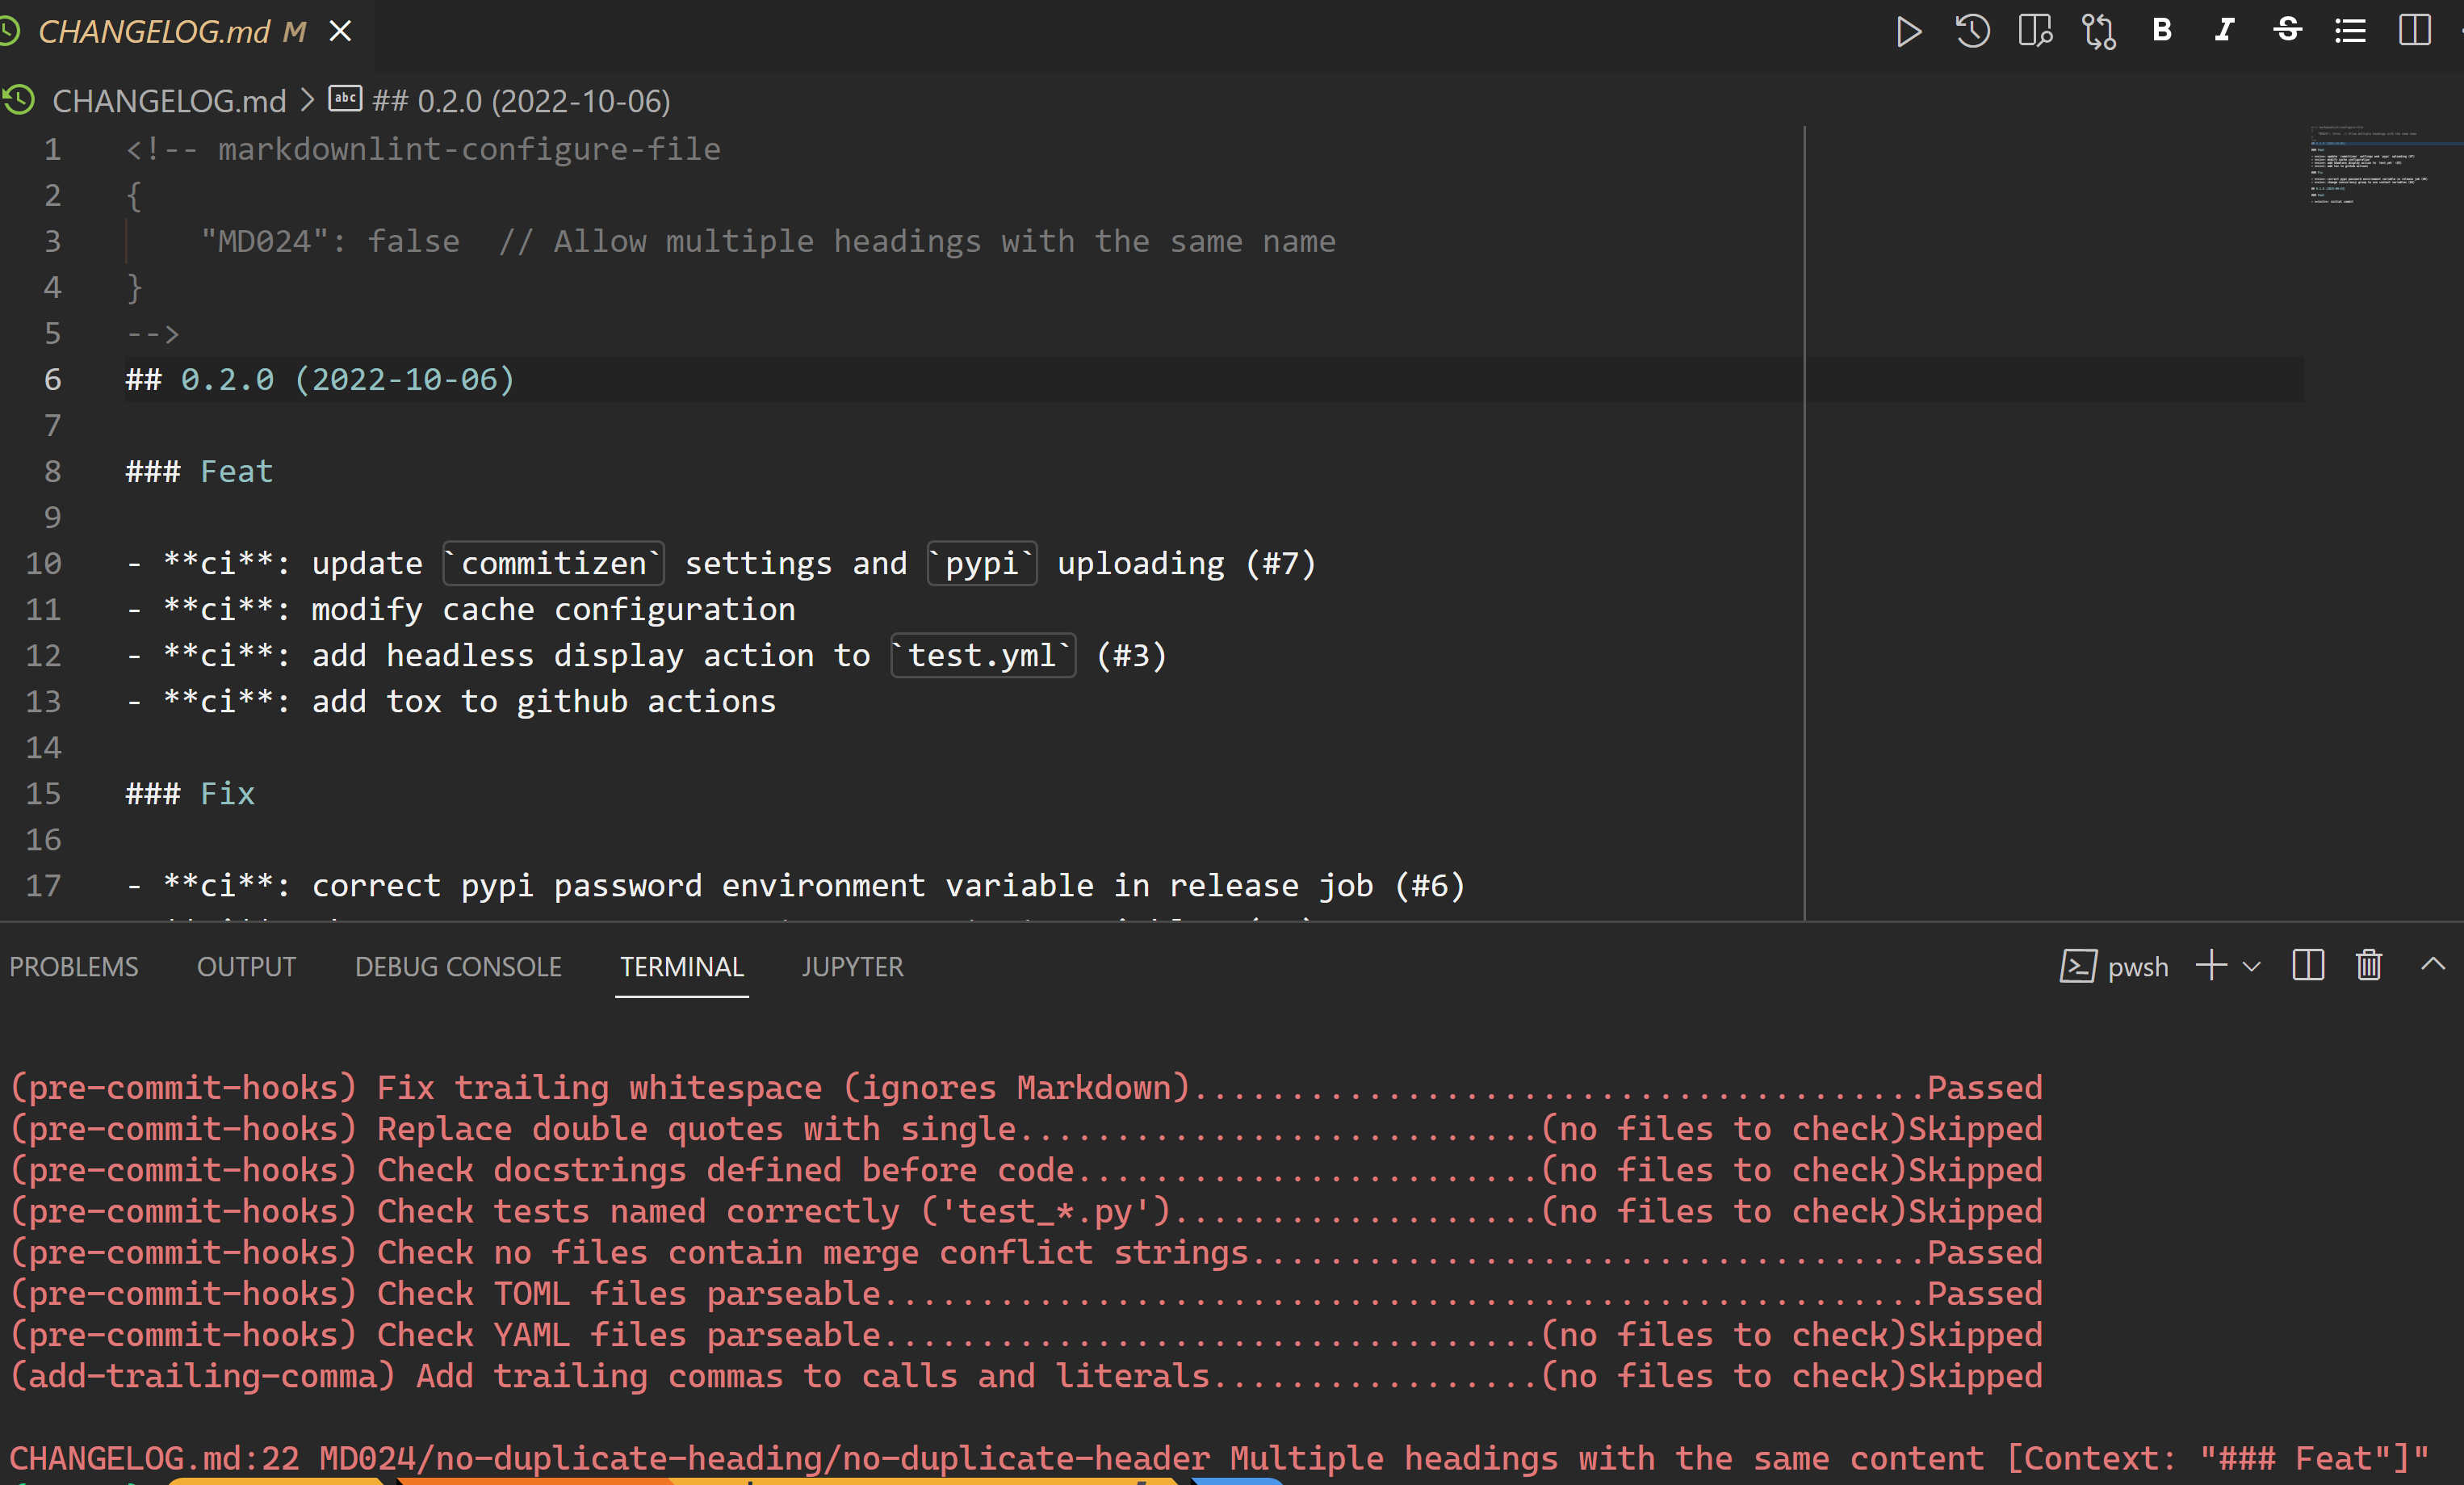Create a new terminal with plus button
Viewport: 2464px width, 1485px height.
pos(2212,966)
